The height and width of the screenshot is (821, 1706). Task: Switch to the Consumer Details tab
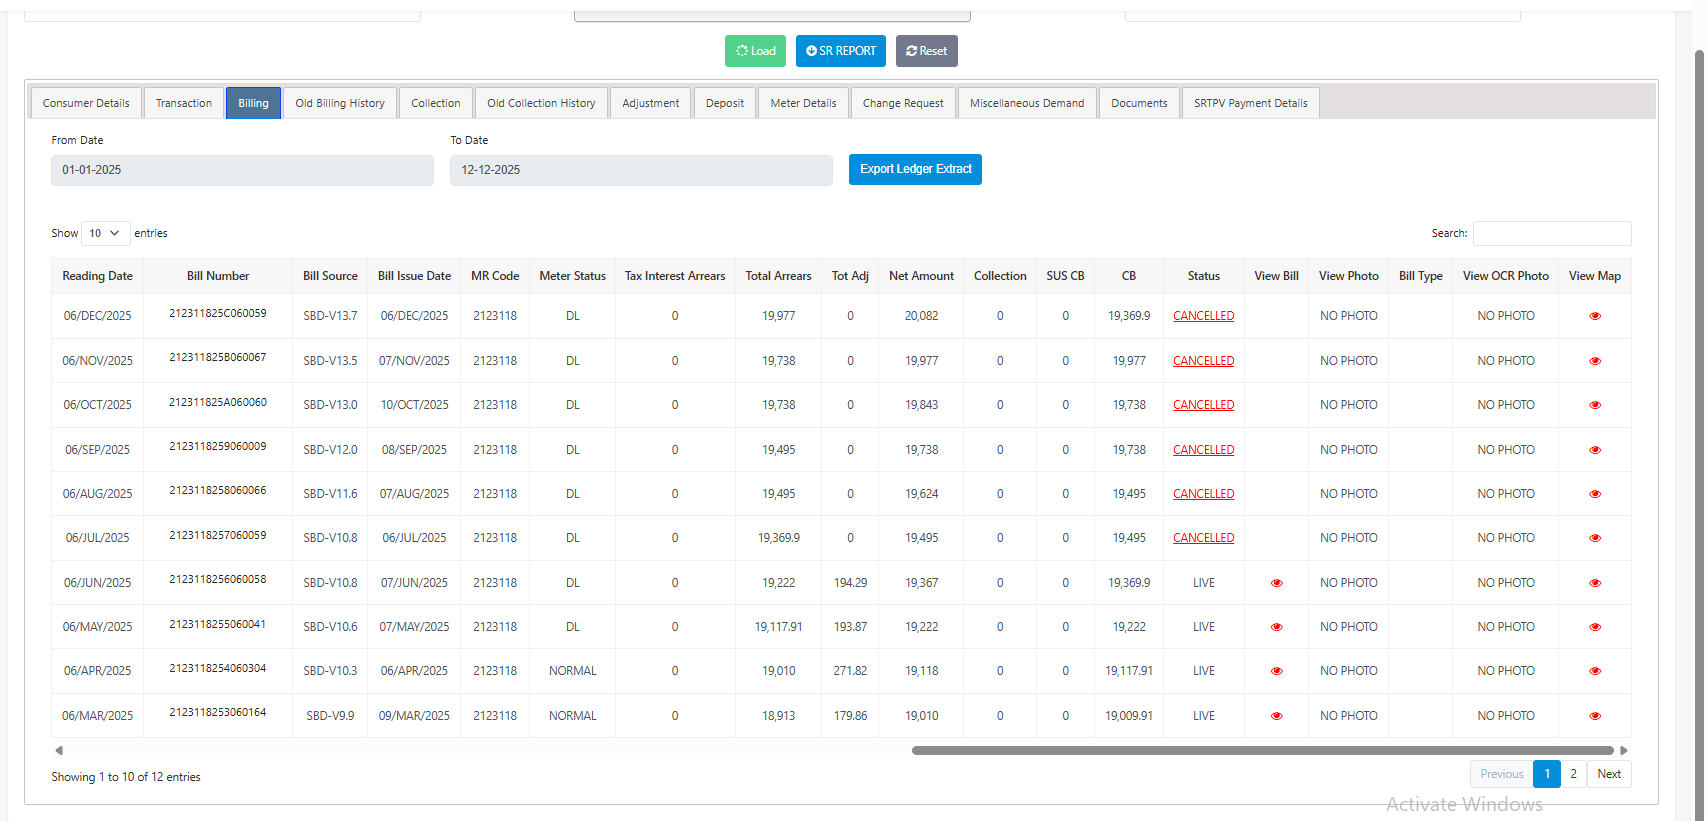pos(86,103)
